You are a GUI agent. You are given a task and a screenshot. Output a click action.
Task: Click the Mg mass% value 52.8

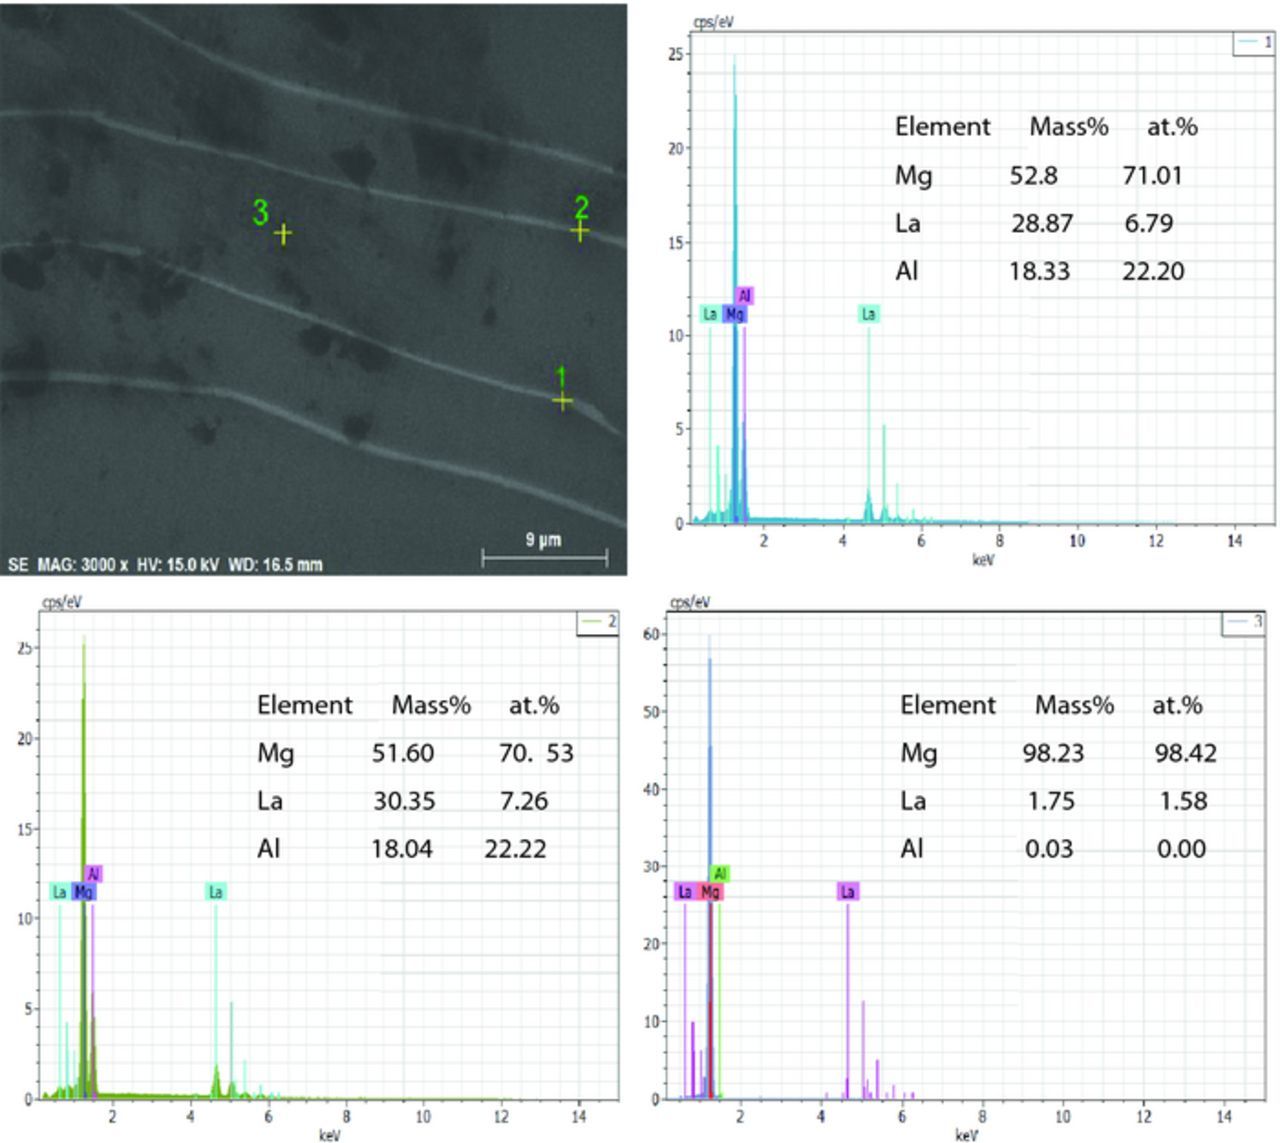click(1033, 176)
